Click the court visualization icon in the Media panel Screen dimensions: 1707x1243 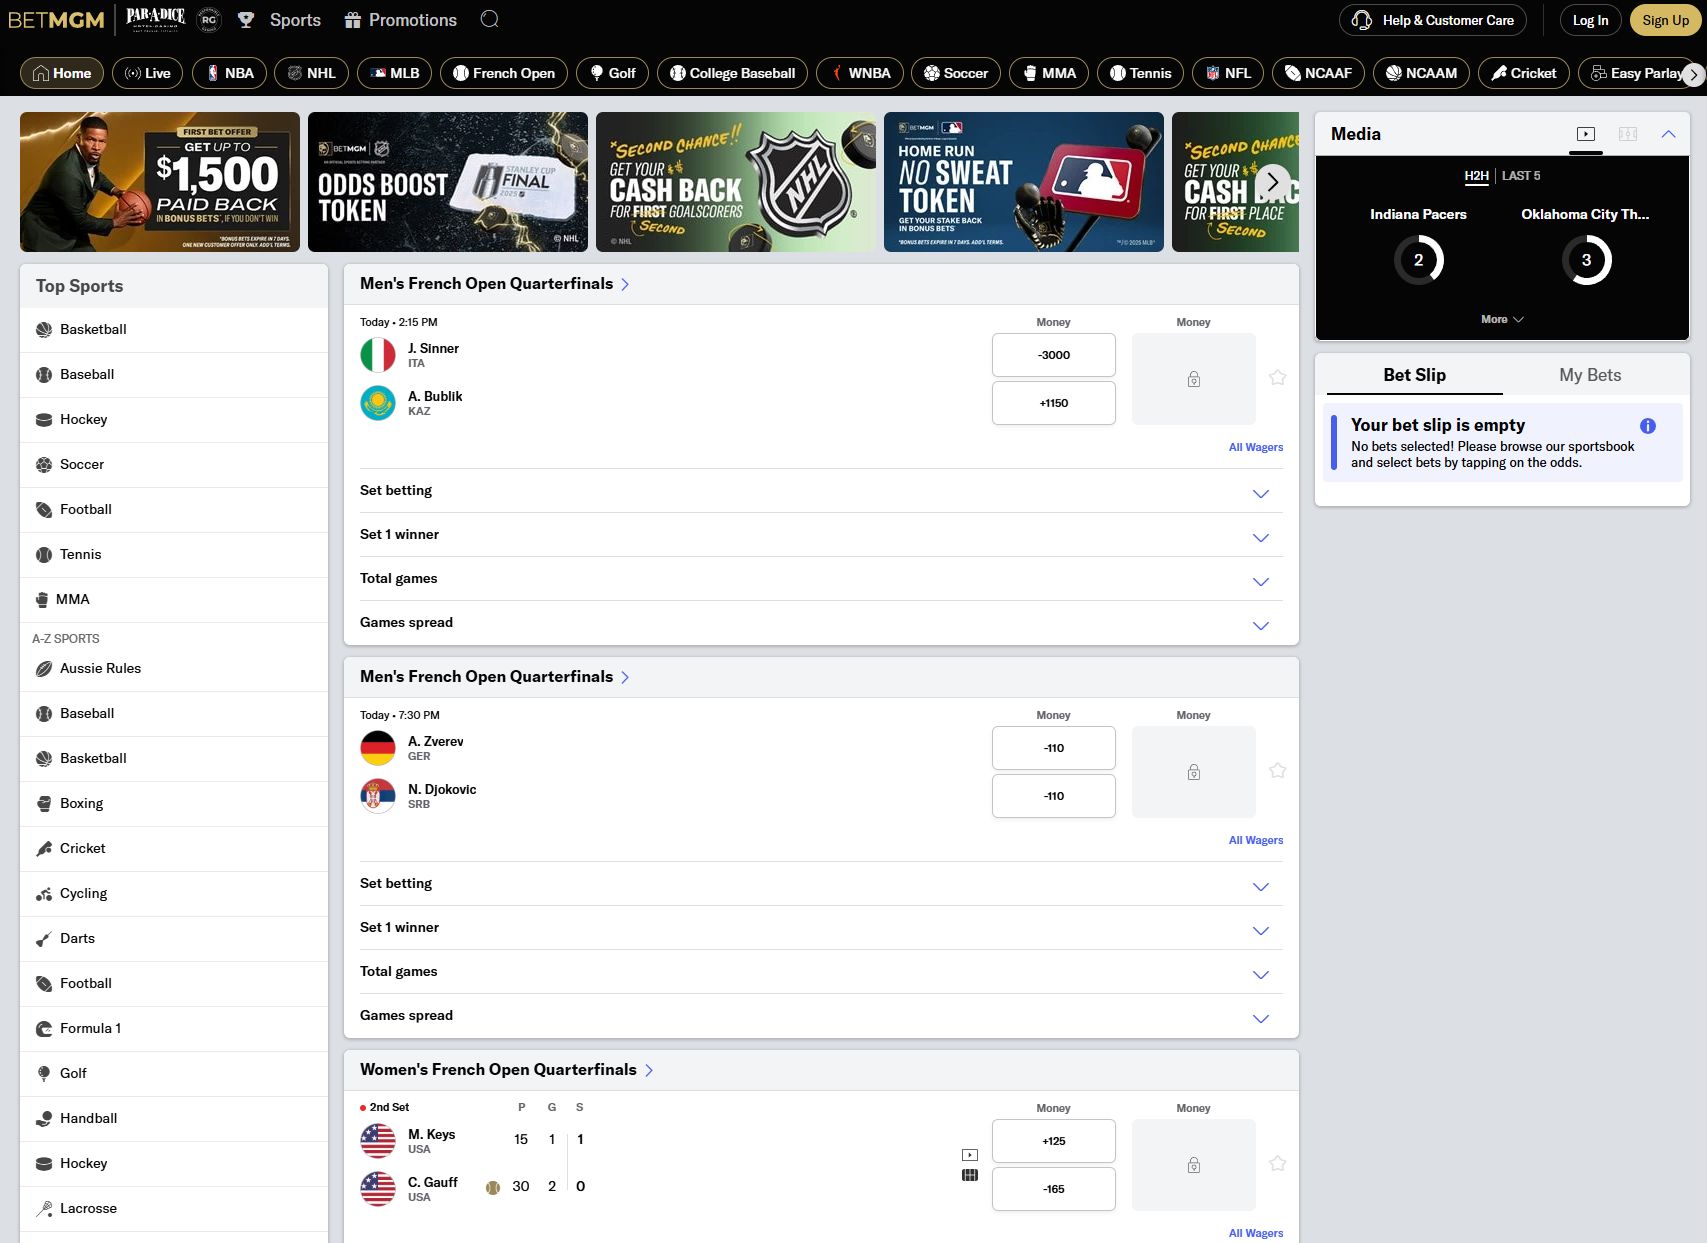click(1627, 133)
